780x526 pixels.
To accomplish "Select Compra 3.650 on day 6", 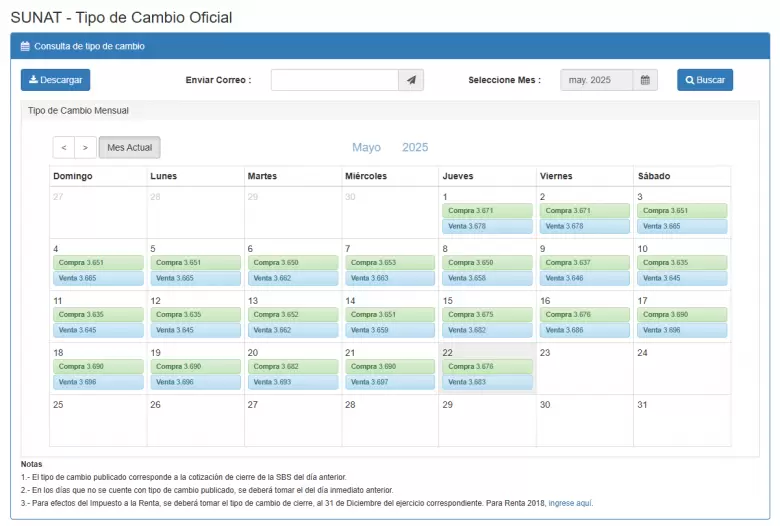I will [x=293, y=262].
